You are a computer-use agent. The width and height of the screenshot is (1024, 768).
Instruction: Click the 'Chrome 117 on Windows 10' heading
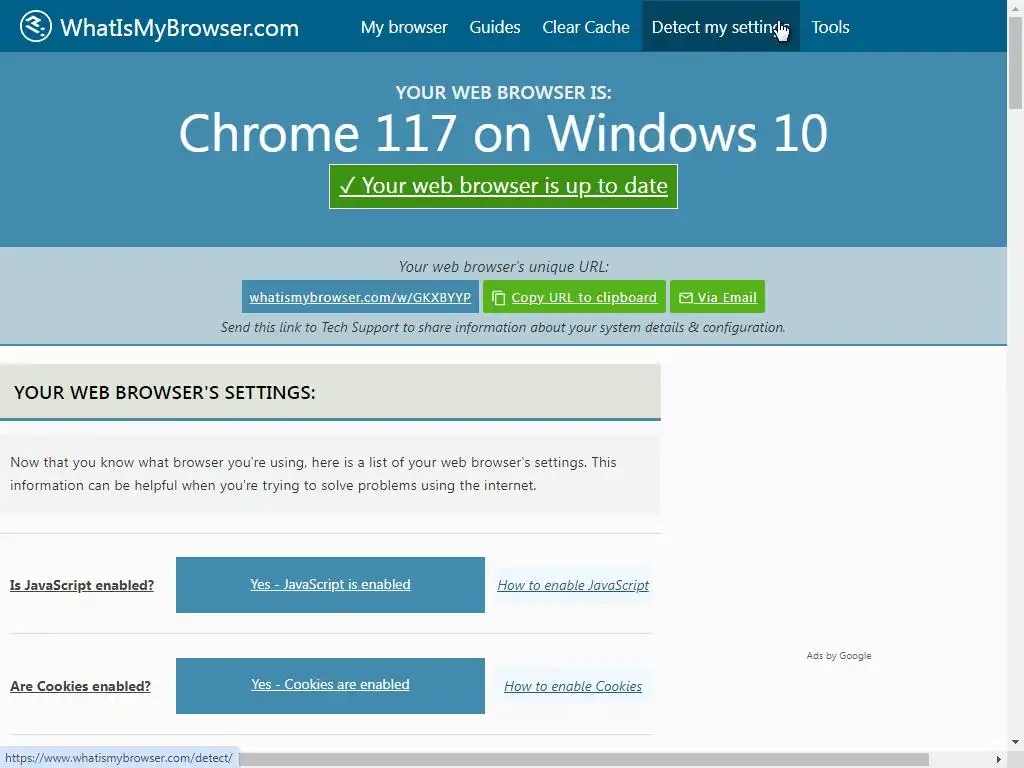tap(504, 133)
